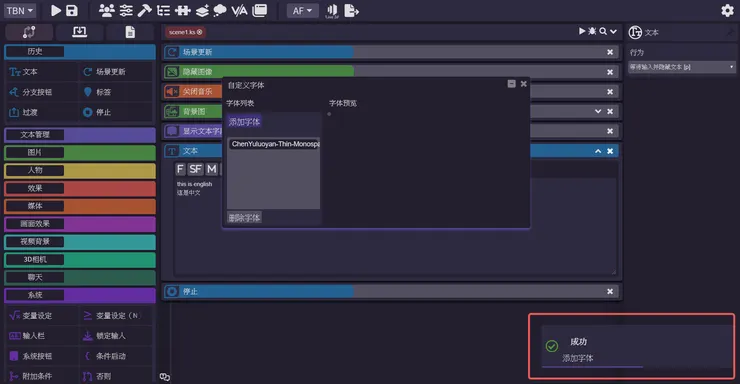Open the V/A font tool icon
Viewport: 740px width, 384px height.
(239, 10)
